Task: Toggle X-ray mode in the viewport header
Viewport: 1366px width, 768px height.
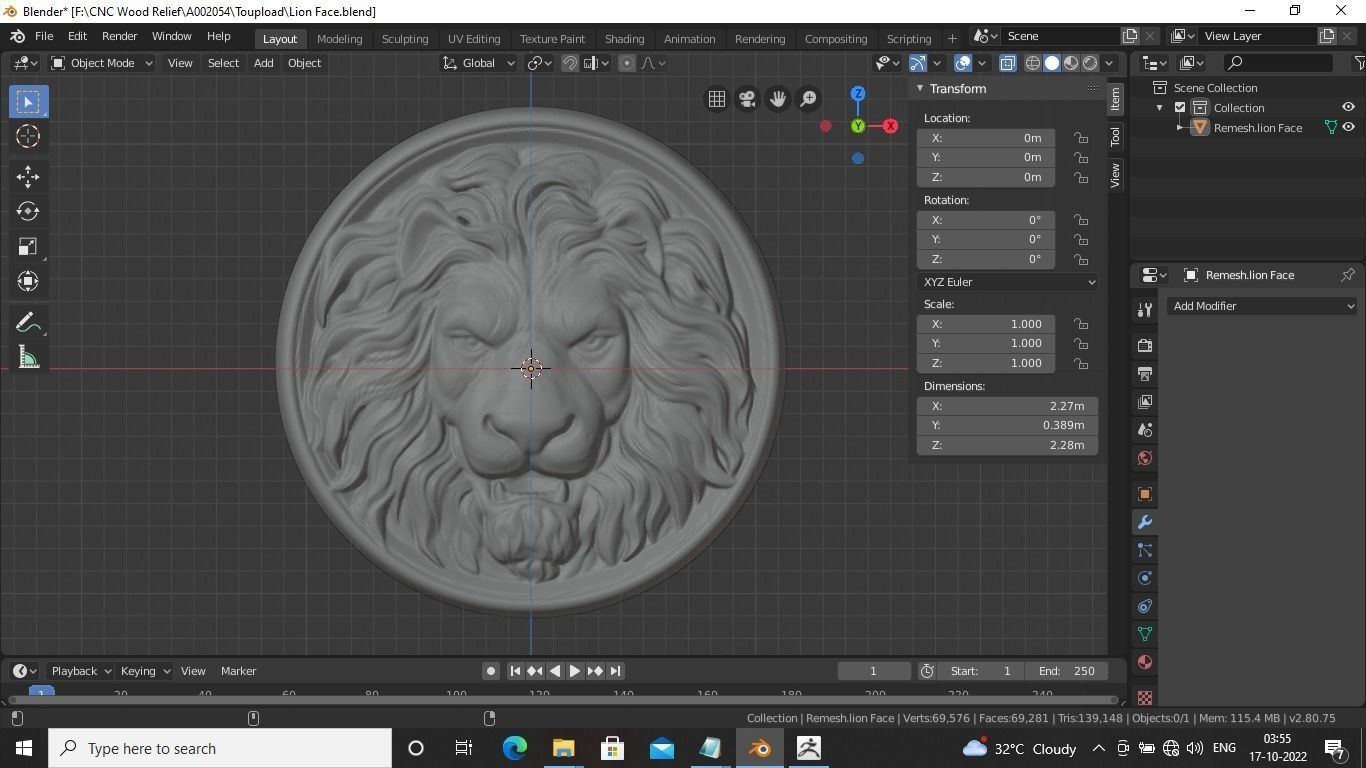Action: [x=1008, y=63]
